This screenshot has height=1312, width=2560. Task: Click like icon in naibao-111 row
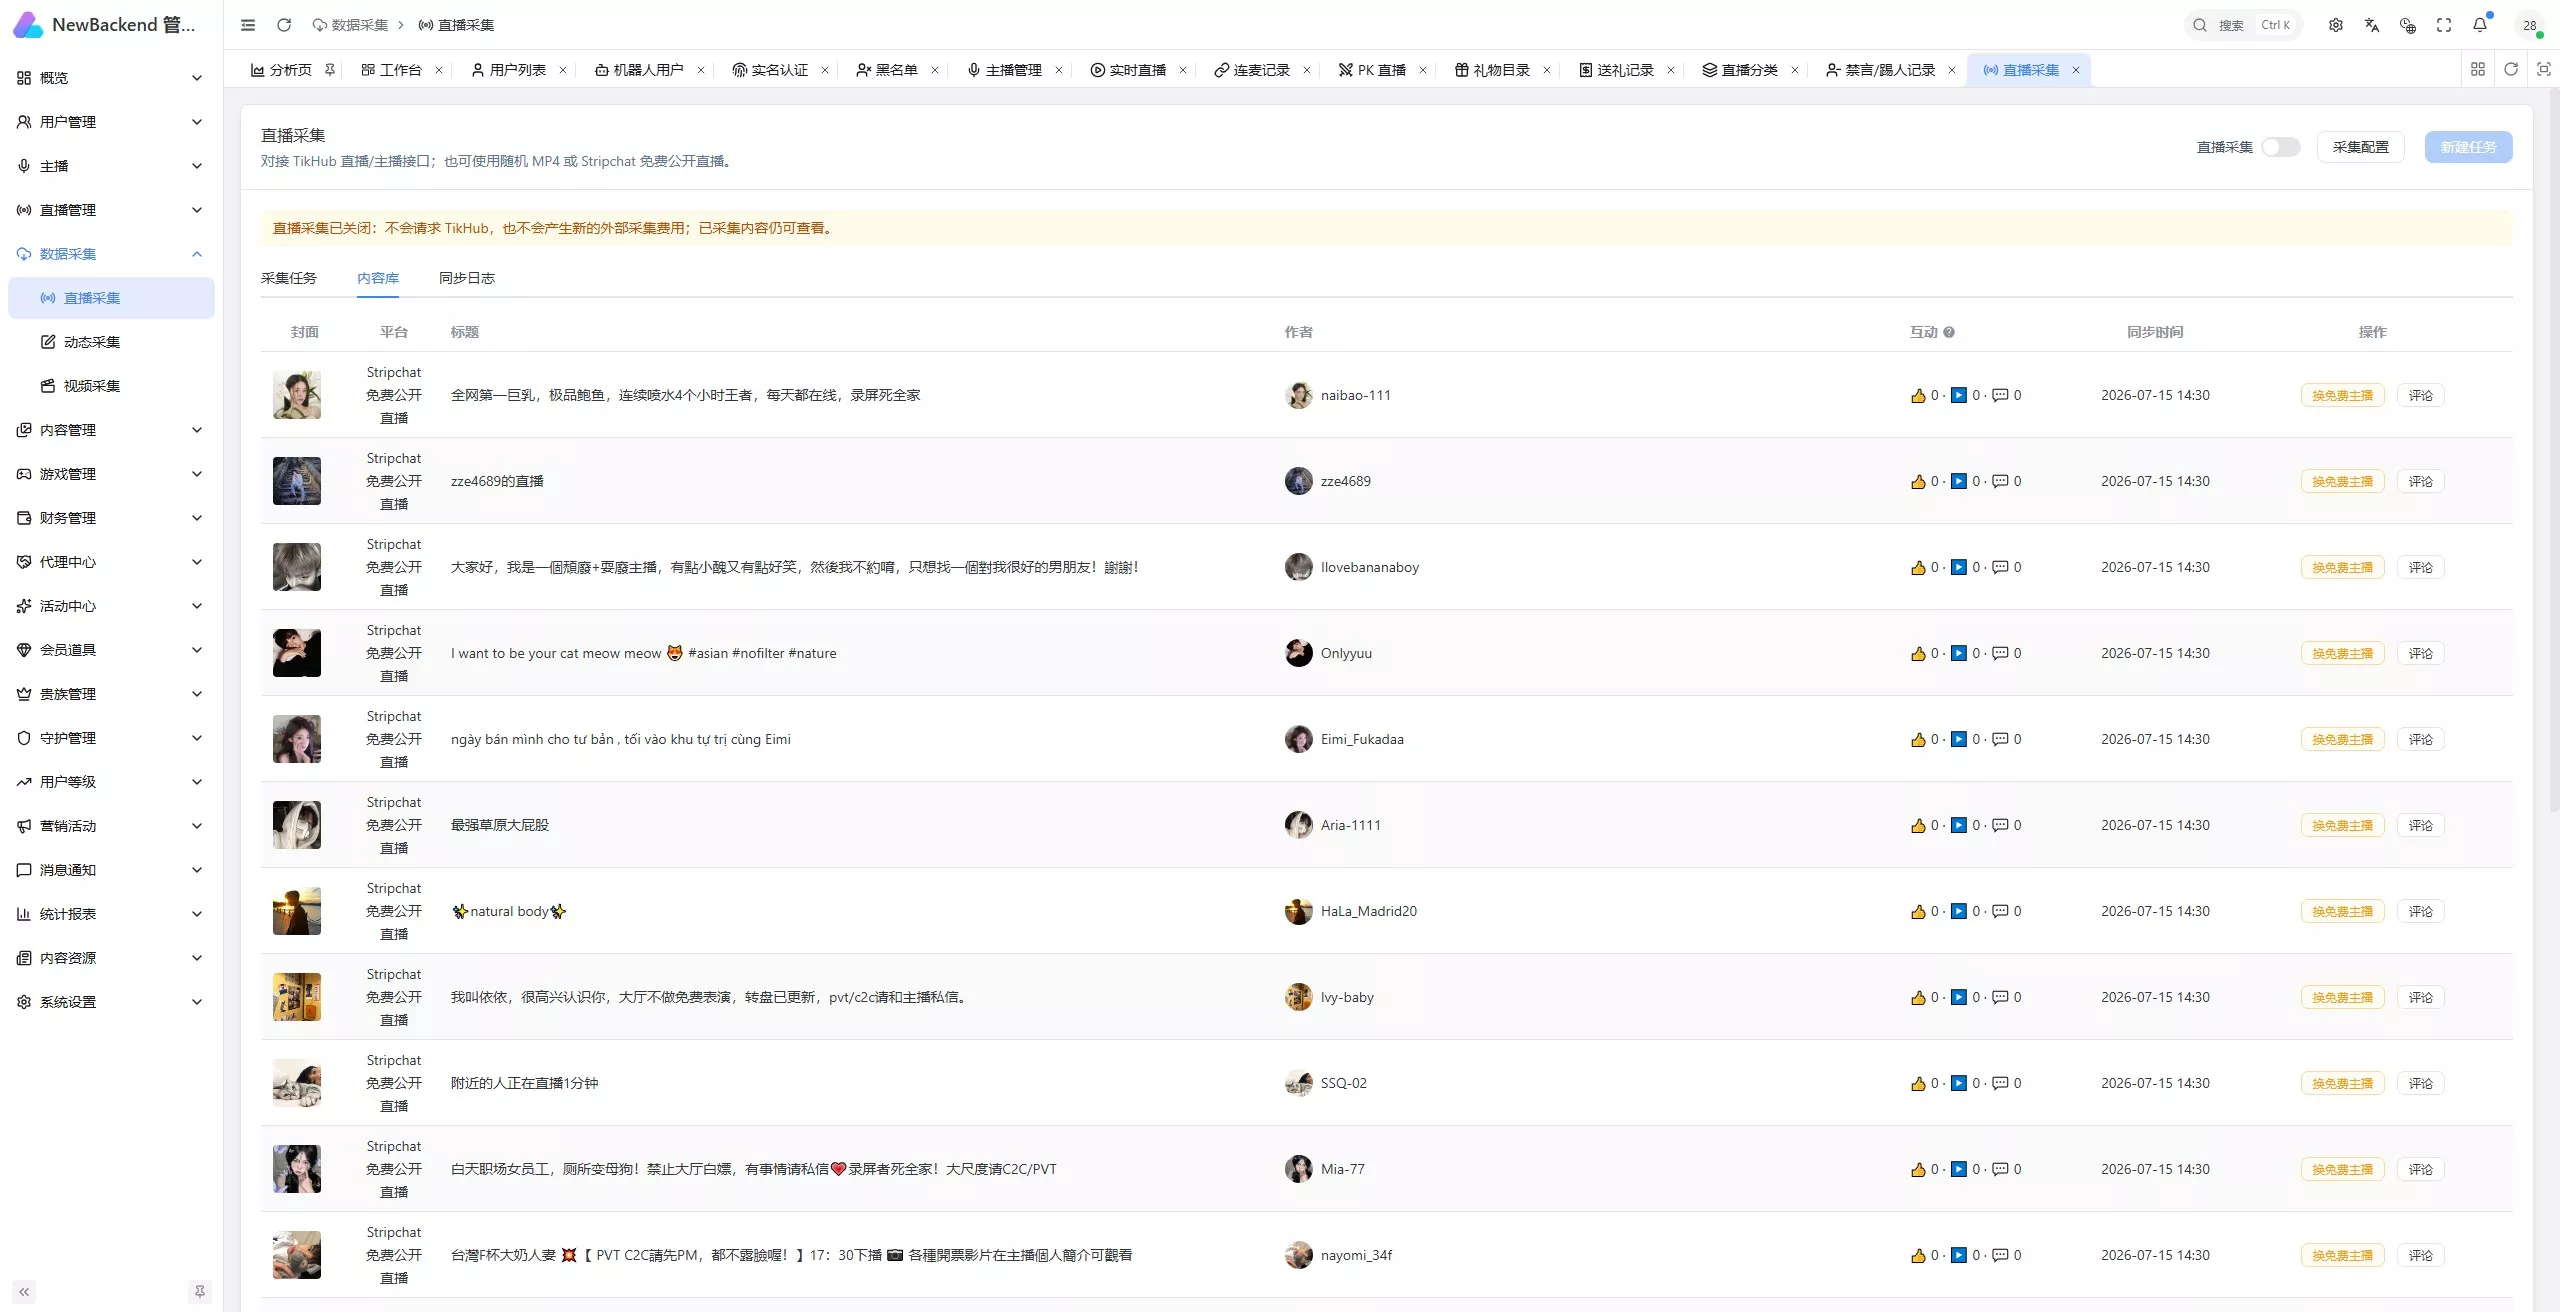point(1918,395)
